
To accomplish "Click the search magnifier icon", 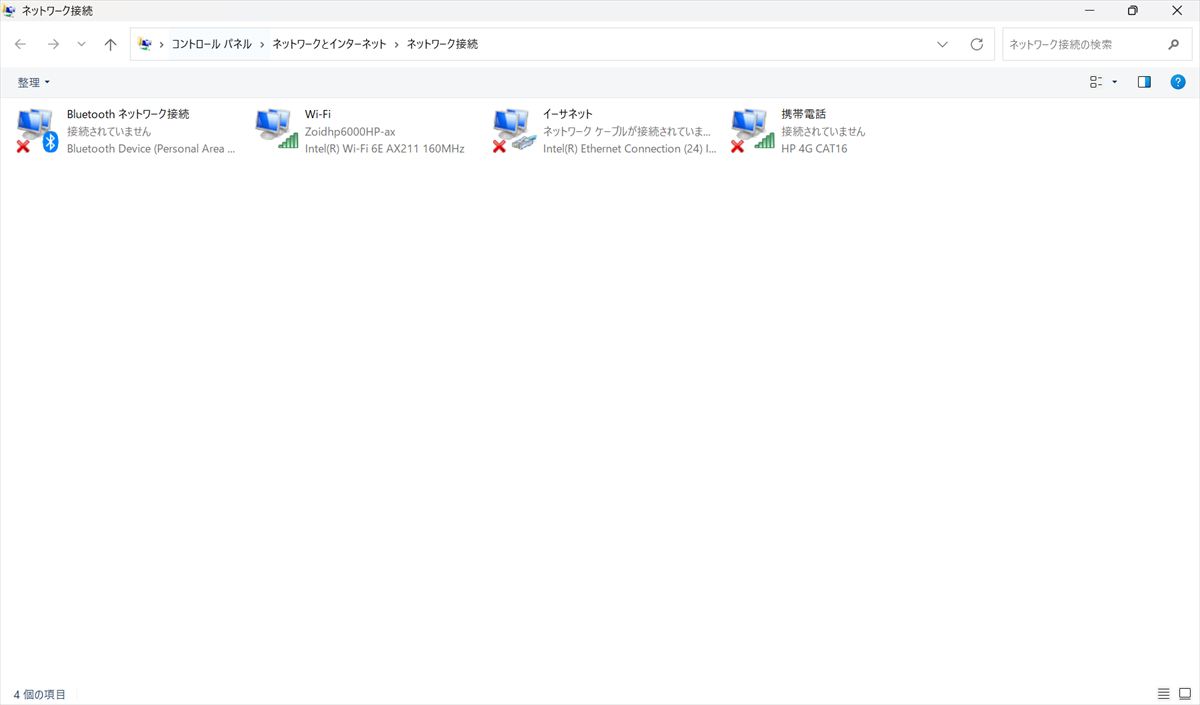I will click(1173, 44).
